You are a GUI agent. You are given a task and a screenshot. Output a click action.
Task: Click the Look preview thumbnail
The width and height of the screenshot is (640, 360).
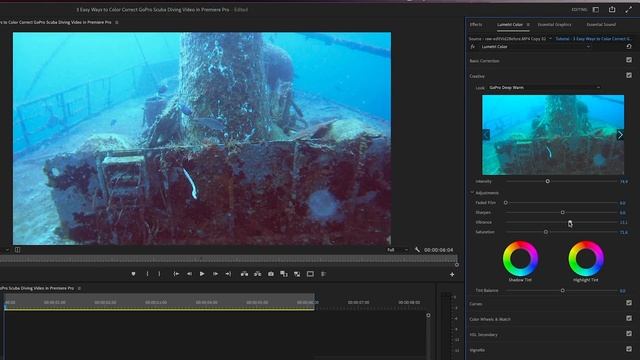coord(553,135)
